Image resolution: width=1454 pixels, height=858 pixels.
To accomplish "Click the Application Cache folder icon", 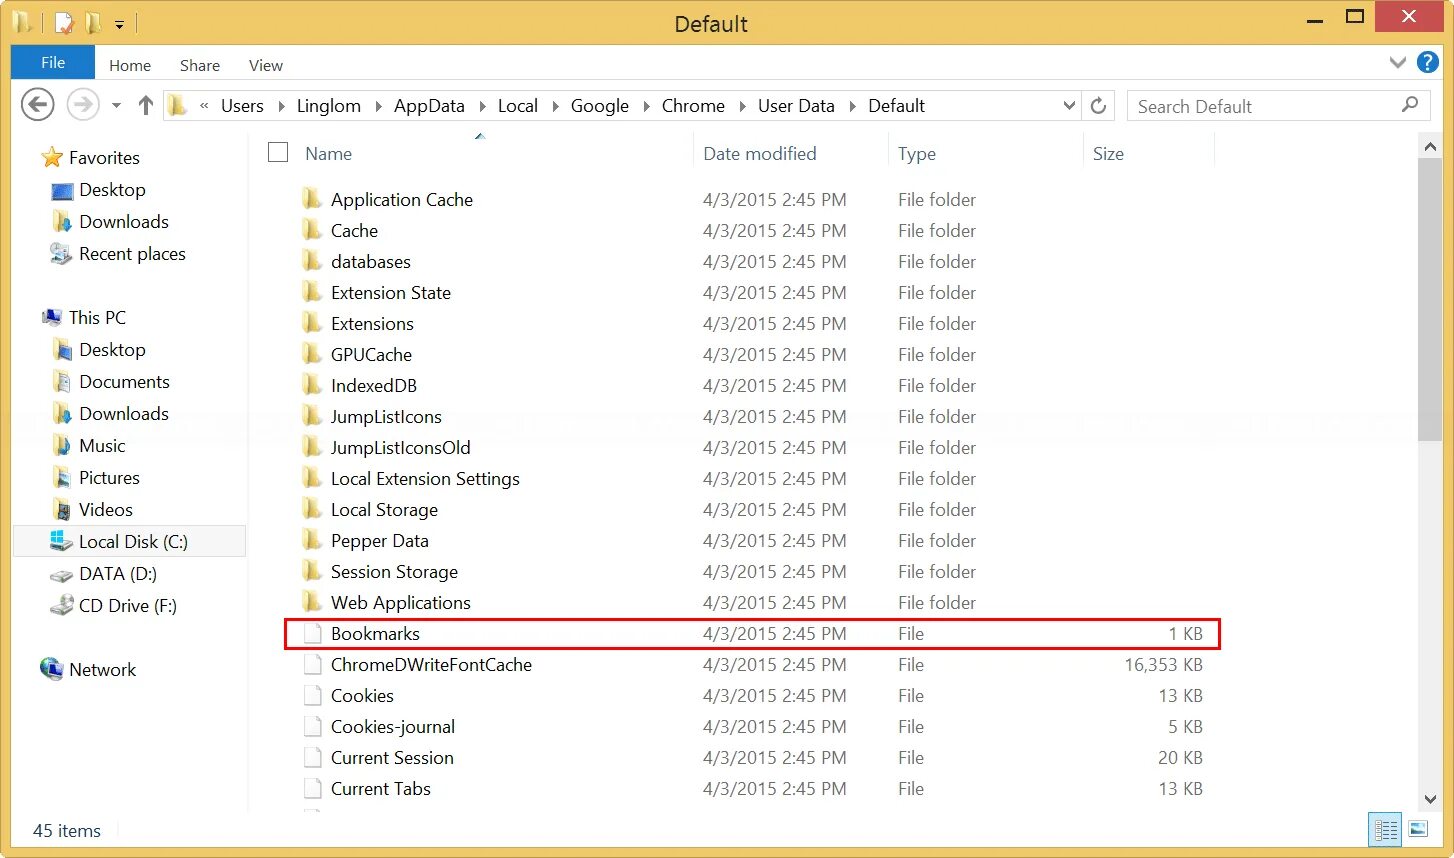I will [x=312, y=198].
